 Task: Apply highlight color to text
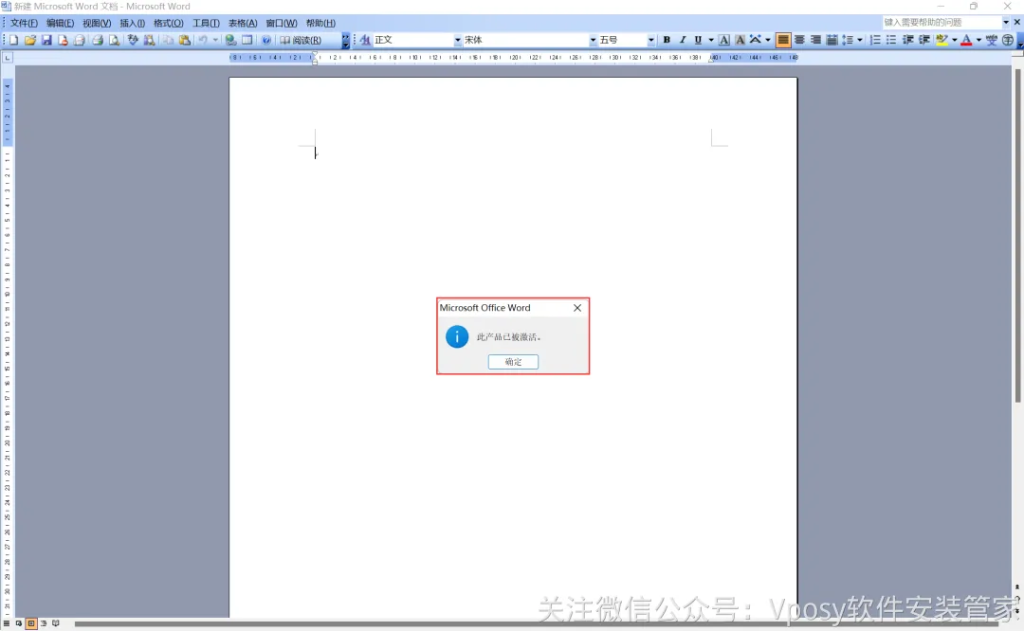pyautogui.click(x=942, y=40)
